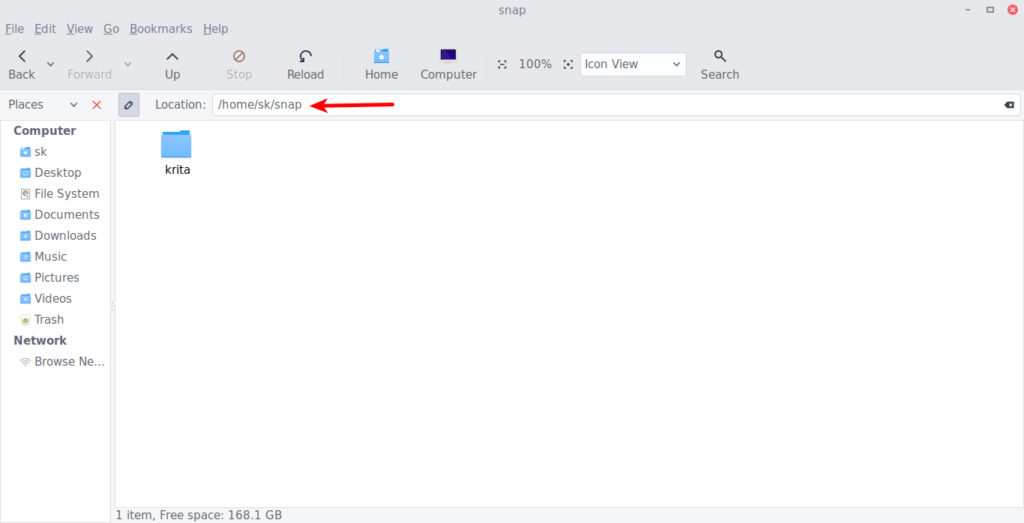Viewport: 1024px width, 523px height.
Task: Reload the current folder
Action: pyautogui.click(x=306, y=65)
